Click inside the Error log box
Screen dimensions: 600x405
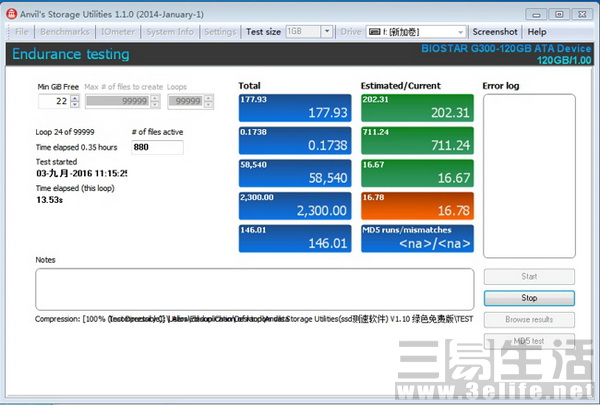(529, 176)
